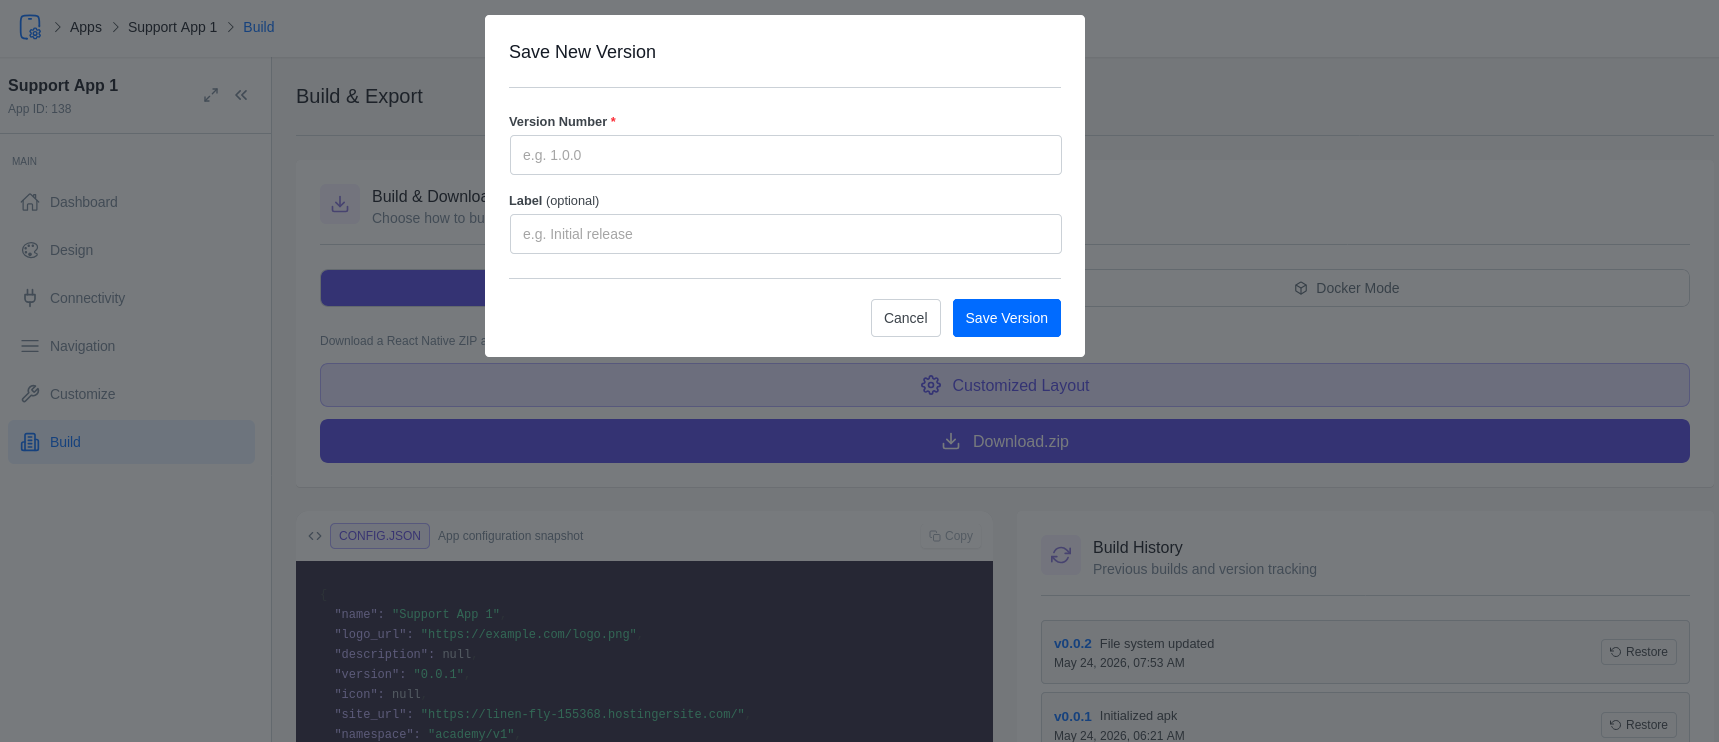Copy the config JSON snapshot
Viewport: 1719px width, 742px height.
pyautogui.click(x=951, y=536)
